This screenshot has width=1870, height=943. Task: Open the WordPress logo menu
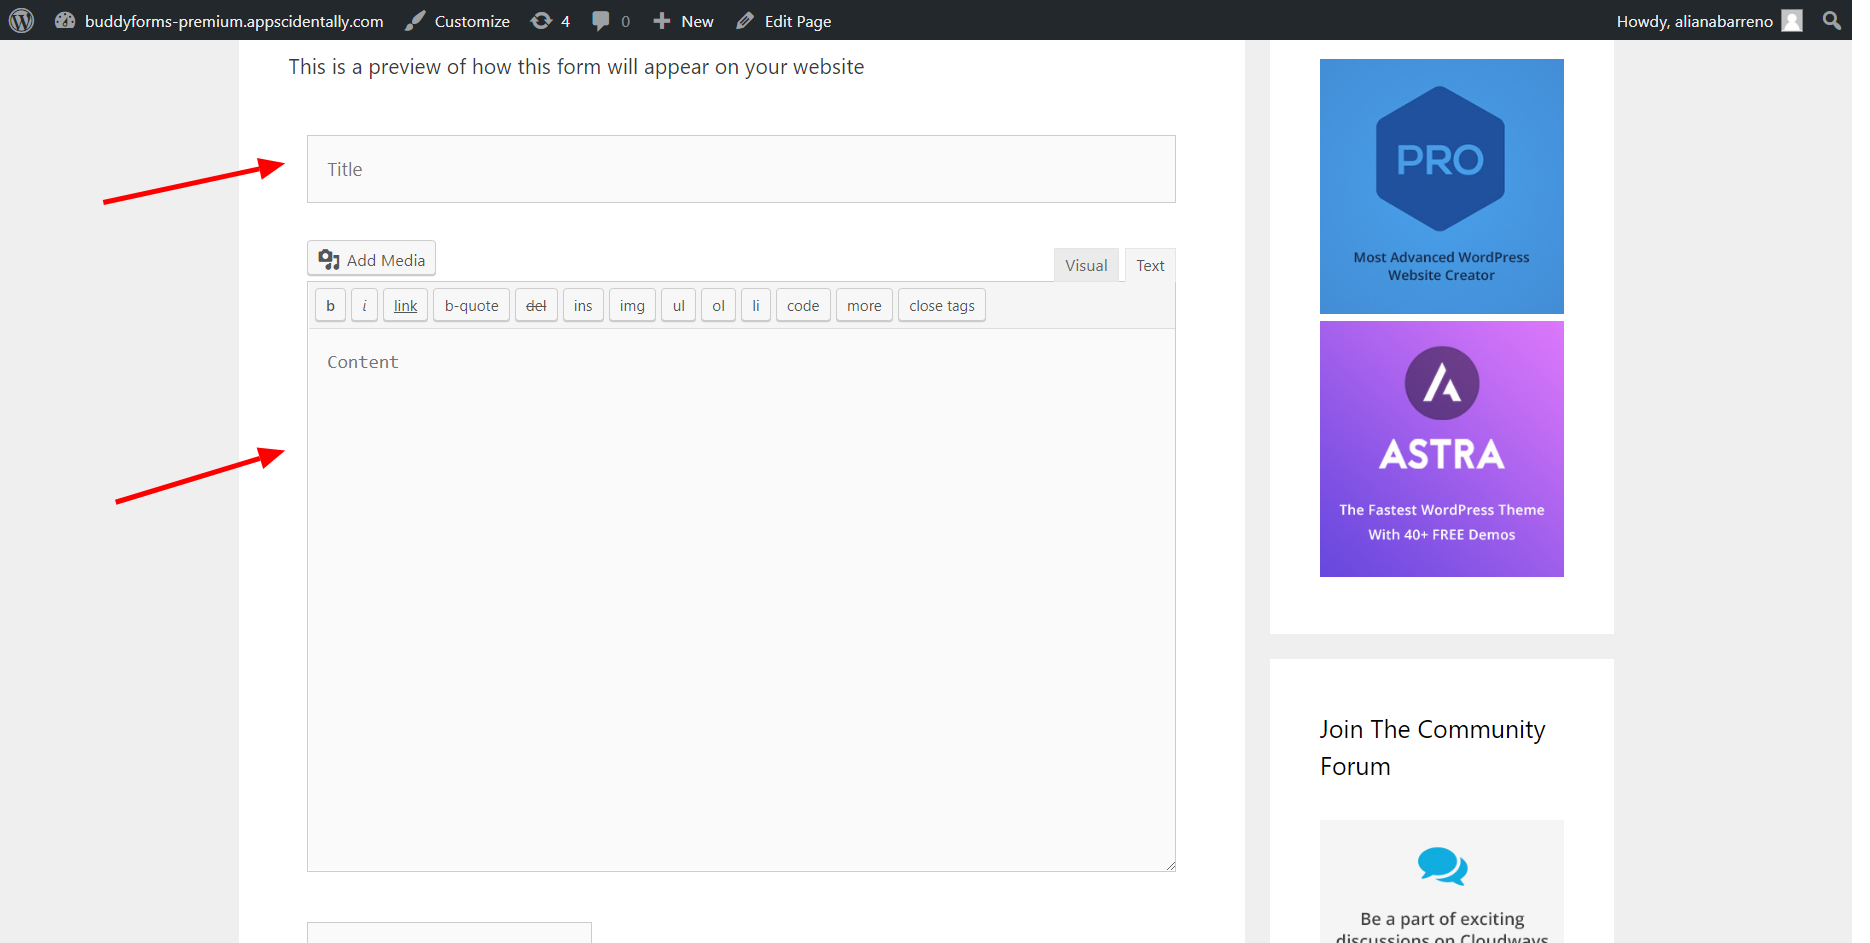tap(21, 20)
